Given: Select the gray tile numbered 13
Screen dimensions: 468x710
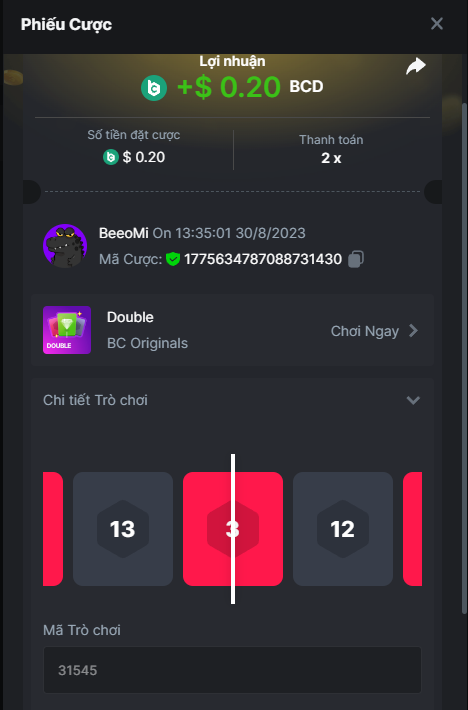Looking at the screenshot, I should pos(123,529).
